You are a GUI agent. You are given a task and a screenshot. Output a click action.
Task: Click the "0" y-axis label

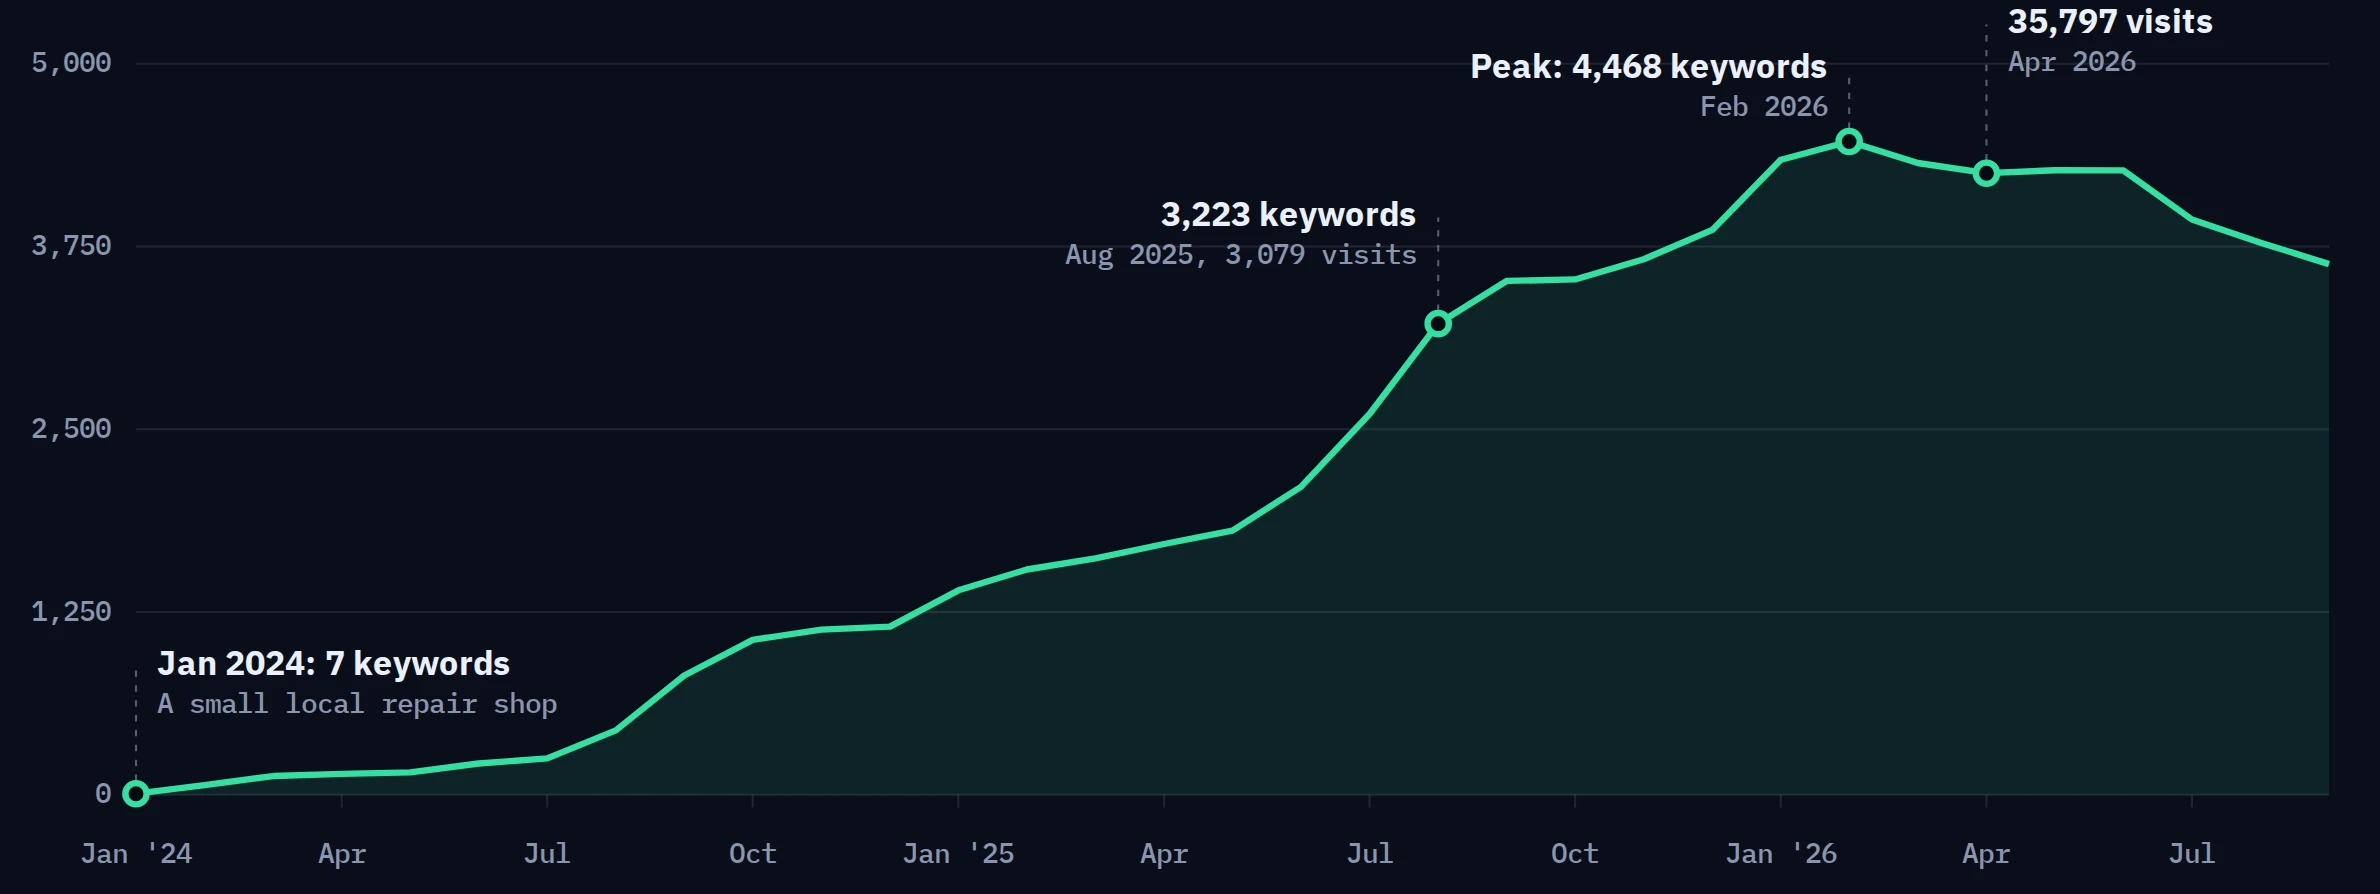(x=103, y=794)
